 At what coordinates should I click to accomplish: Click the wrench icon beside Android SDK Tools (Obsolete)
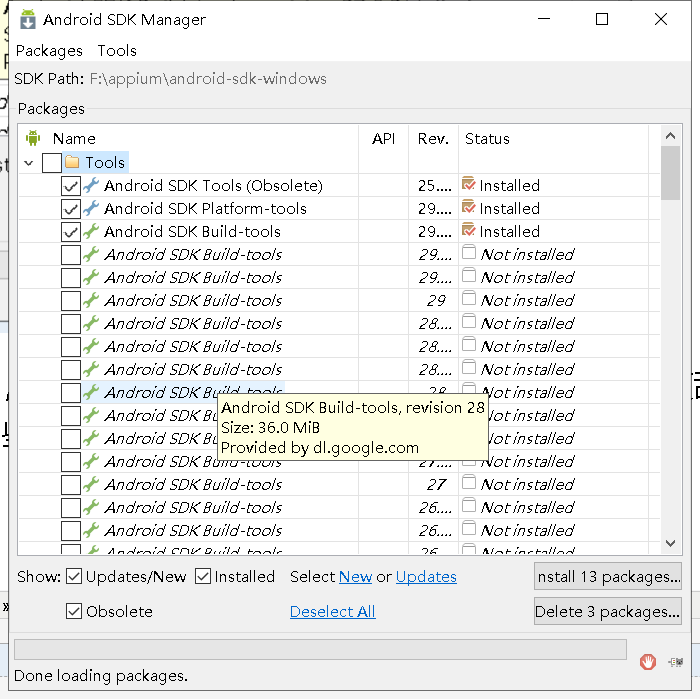[x=91, y=185]
